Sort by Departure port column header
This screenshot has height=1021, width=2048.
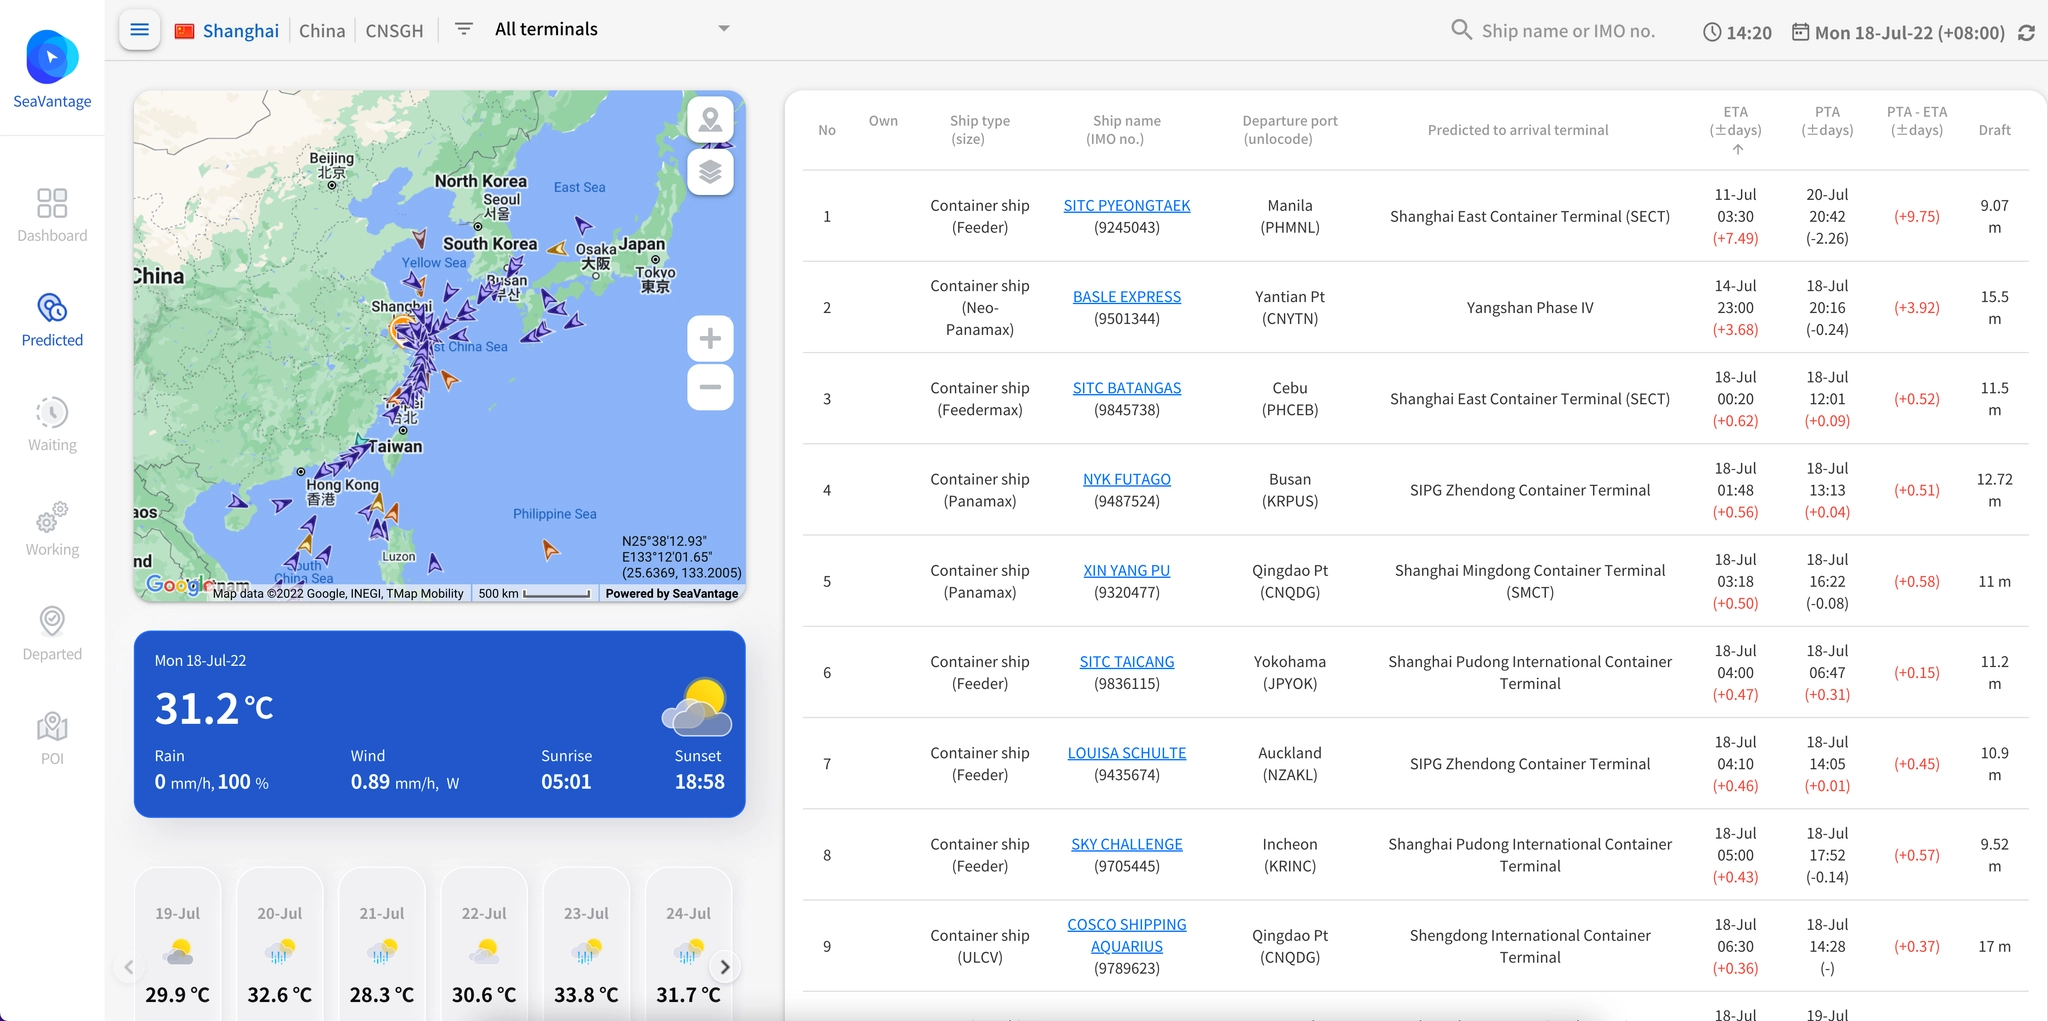point(1290,129)
